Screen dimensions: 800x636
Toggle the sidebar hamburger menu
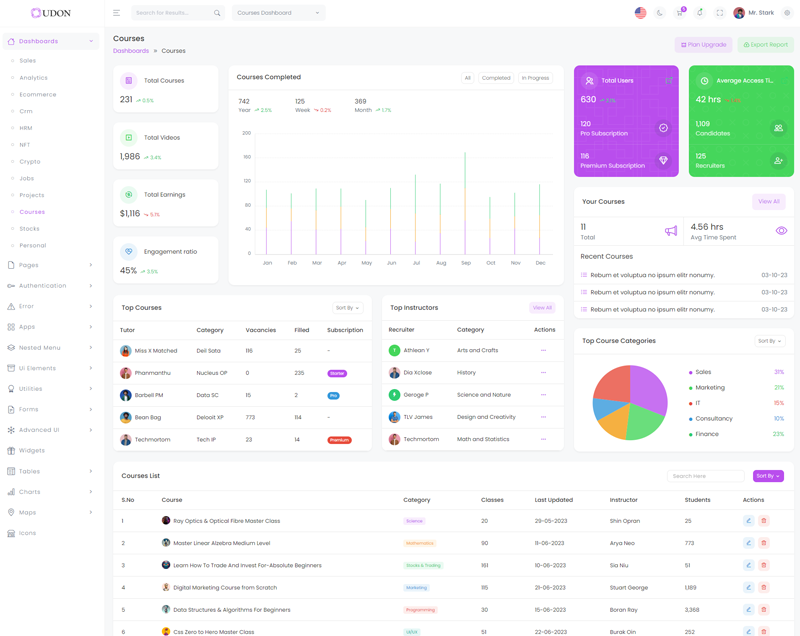point(116,13)
